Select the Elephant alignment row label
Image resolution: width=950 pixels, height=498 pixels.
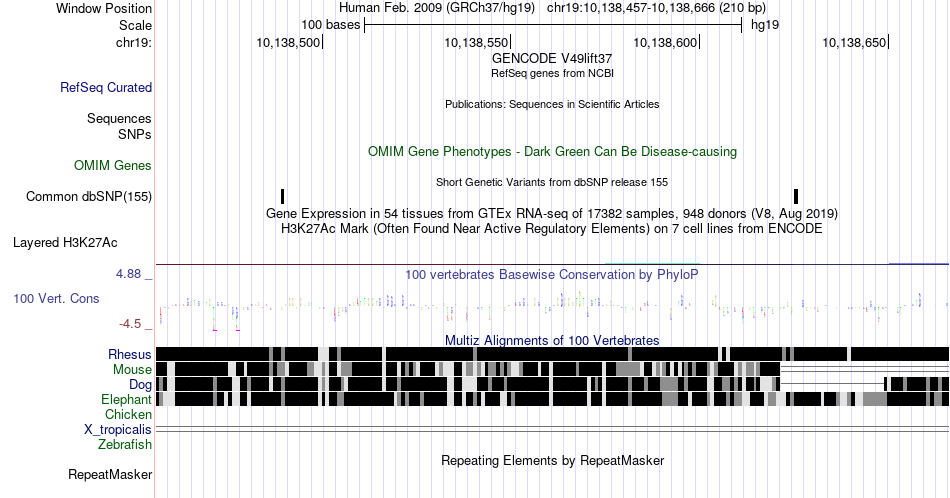click(126, 399)
